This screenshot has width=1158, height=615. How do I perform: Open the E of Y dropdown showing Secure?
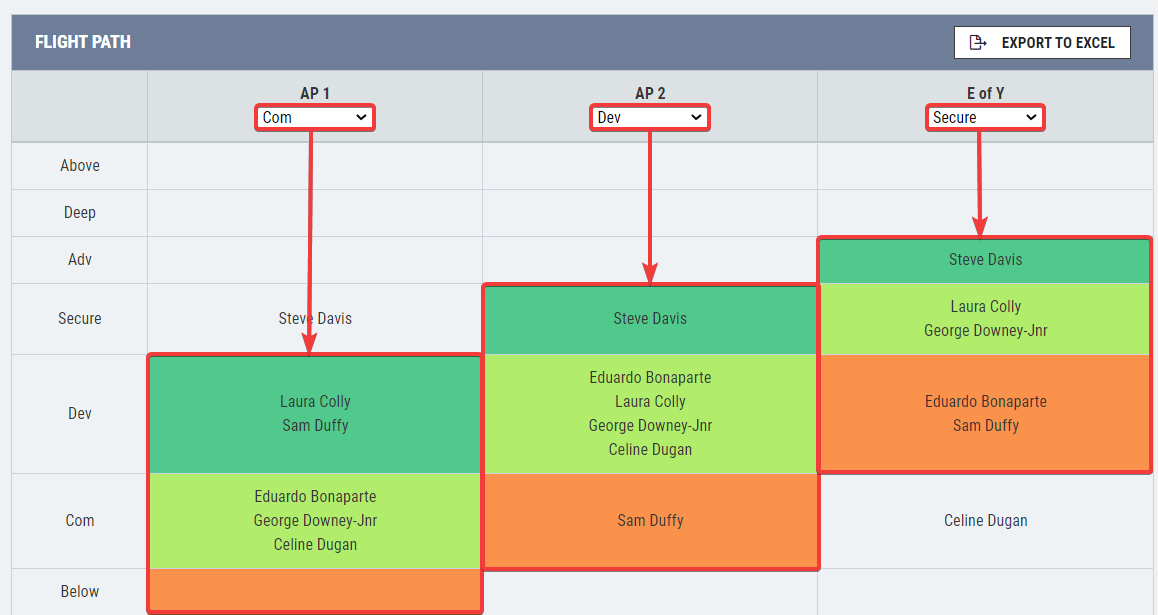[985, 117]
